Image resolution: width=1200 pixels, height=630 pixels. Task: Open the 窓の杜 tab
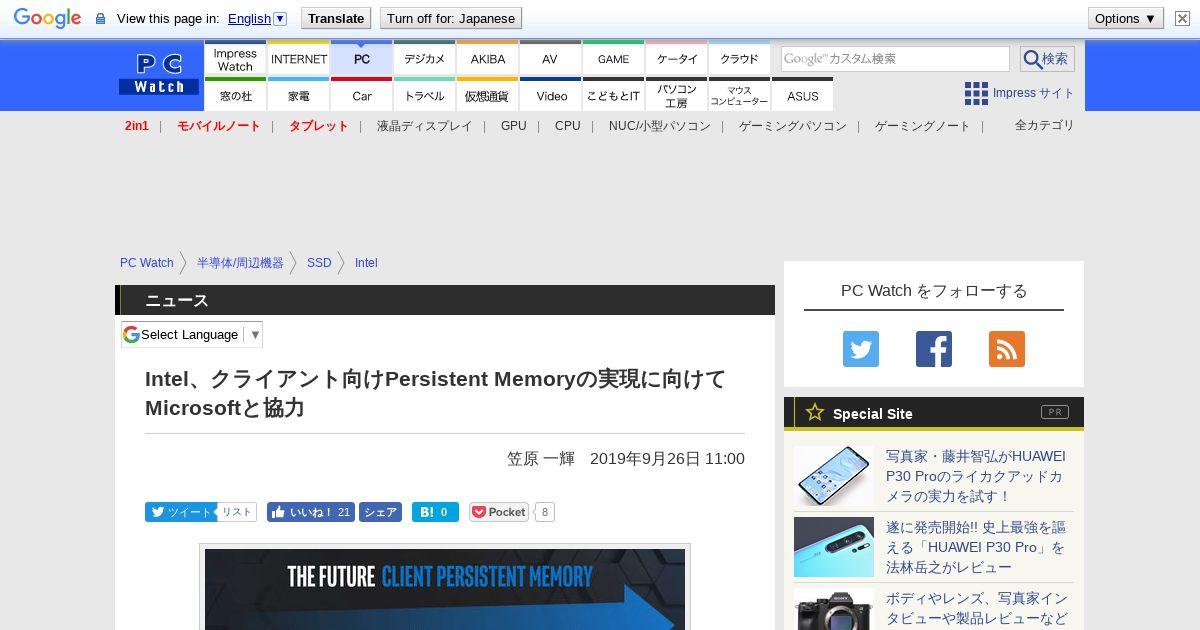point(235,95)
